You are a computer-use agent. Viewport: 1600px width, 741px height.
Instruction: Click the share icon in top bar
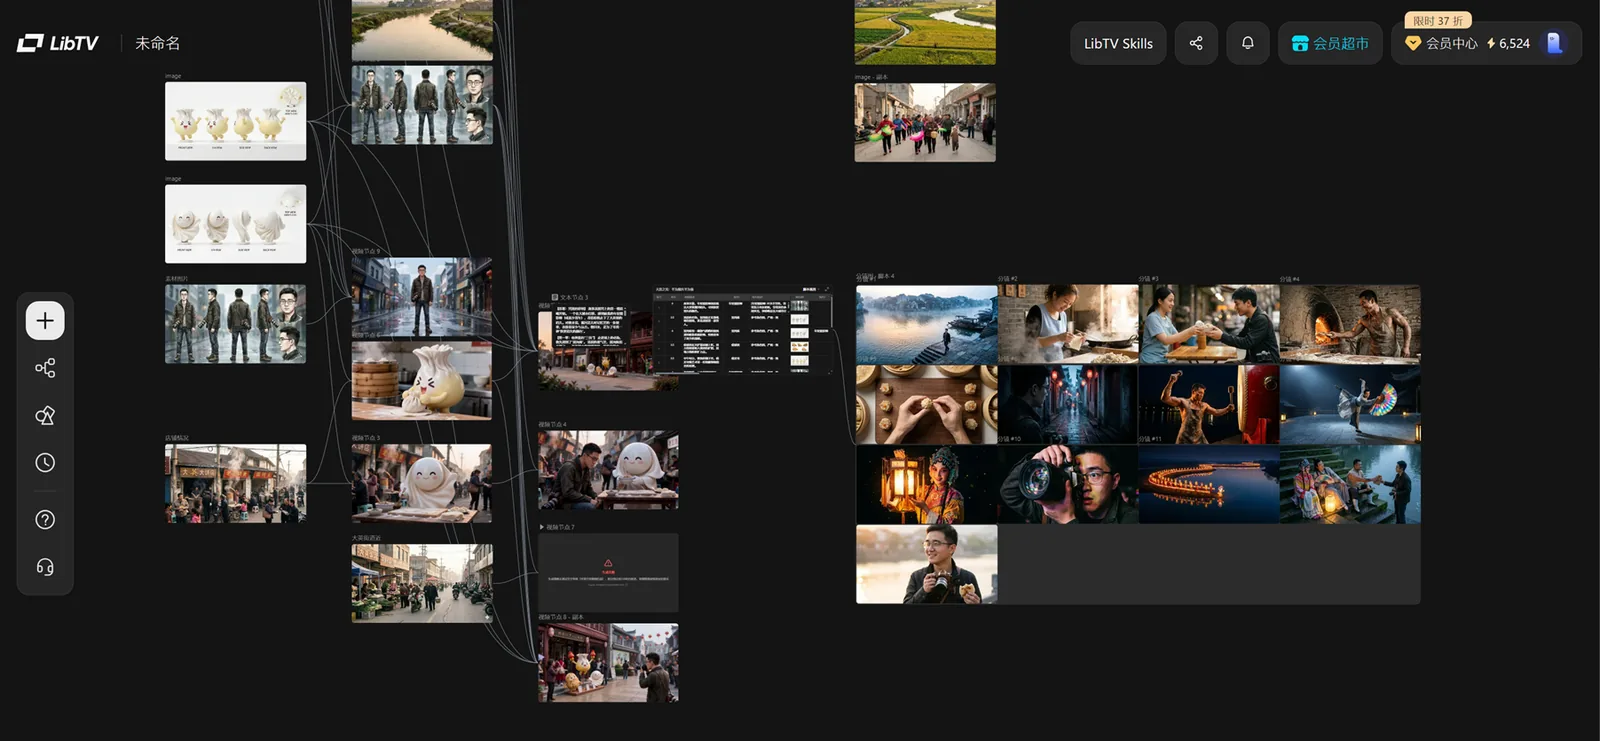pyautogui.click(x=1196, y=43)
